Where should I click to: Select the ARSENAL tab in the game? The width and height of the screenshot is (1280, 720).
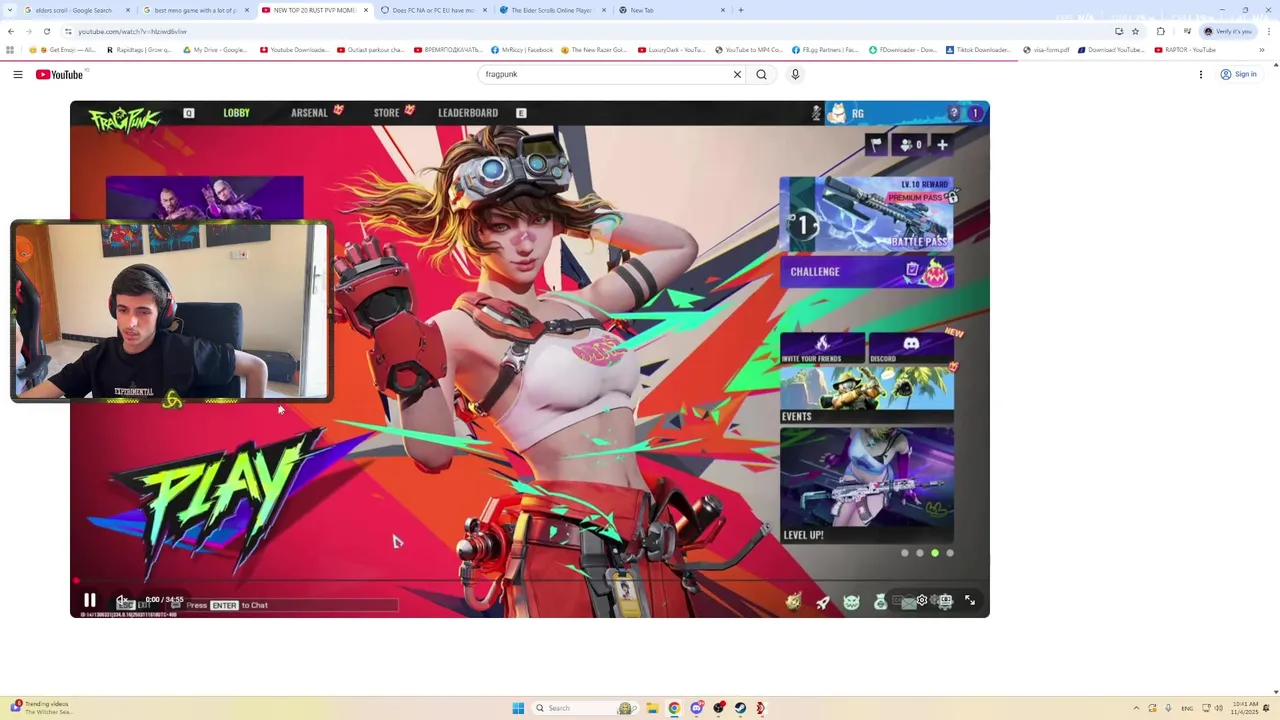click(x=309, y=113)
